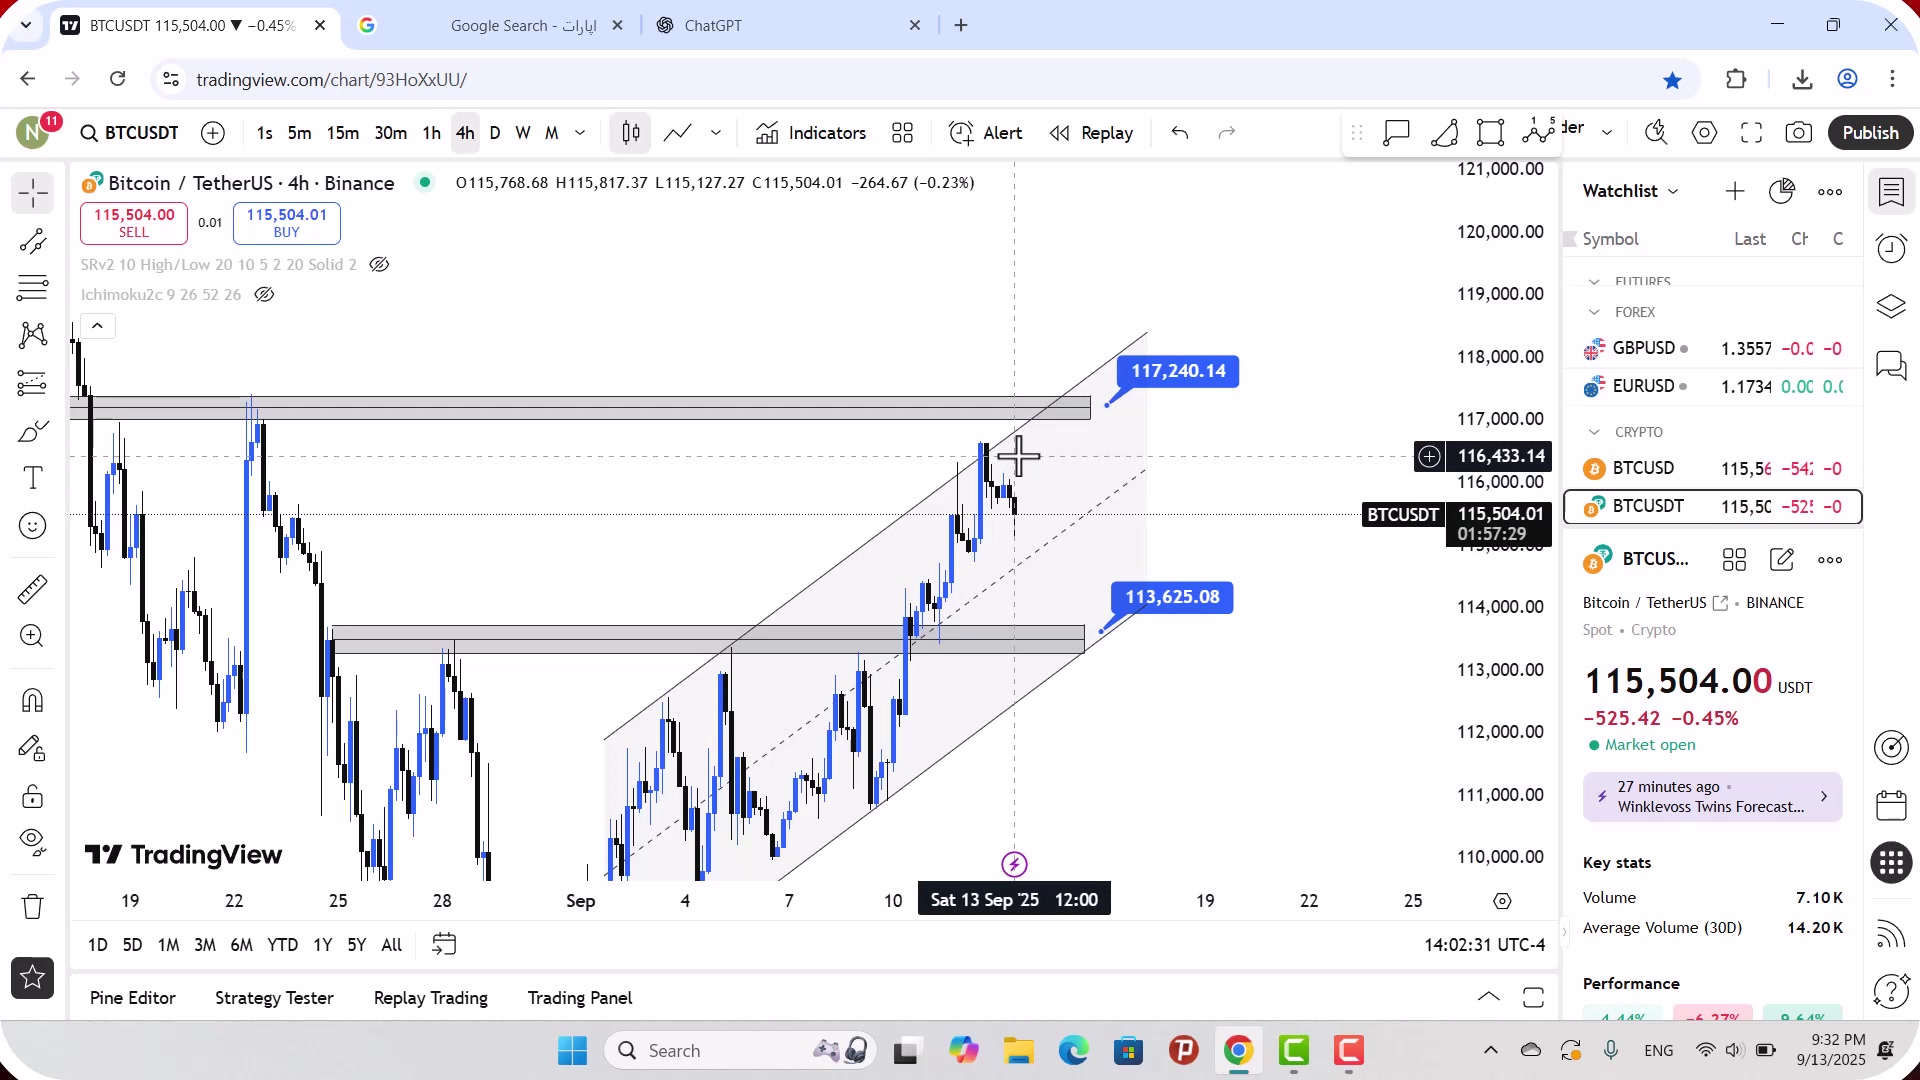The height and width of the screenshot is (1080, 1920).
Task: Open the candlestick chart type menu
Action: [x=631, y=133]
